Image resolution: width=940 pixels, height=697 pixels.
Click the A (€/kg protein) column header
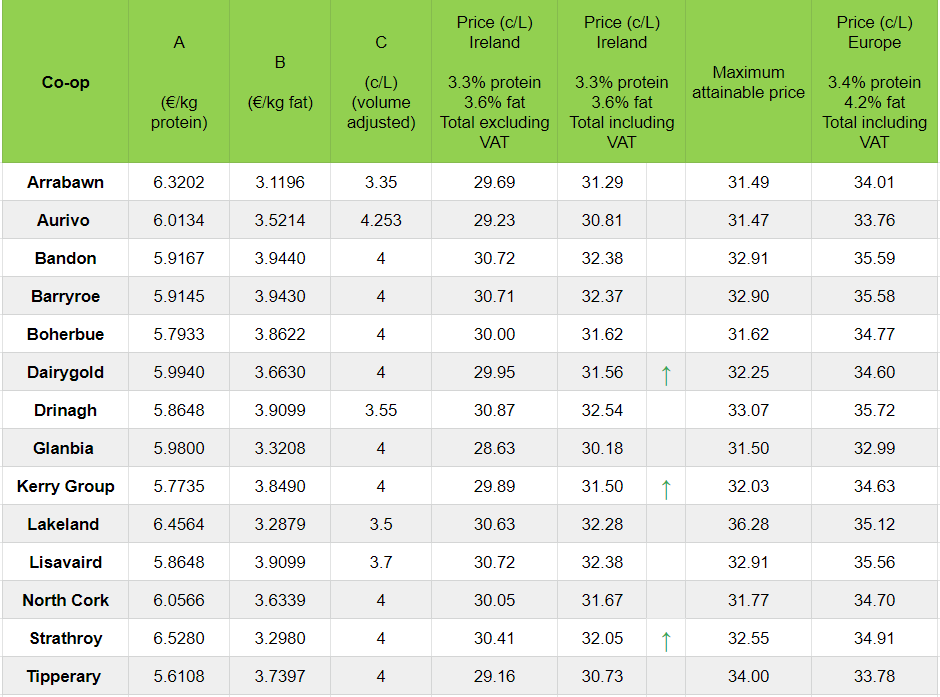179,82
